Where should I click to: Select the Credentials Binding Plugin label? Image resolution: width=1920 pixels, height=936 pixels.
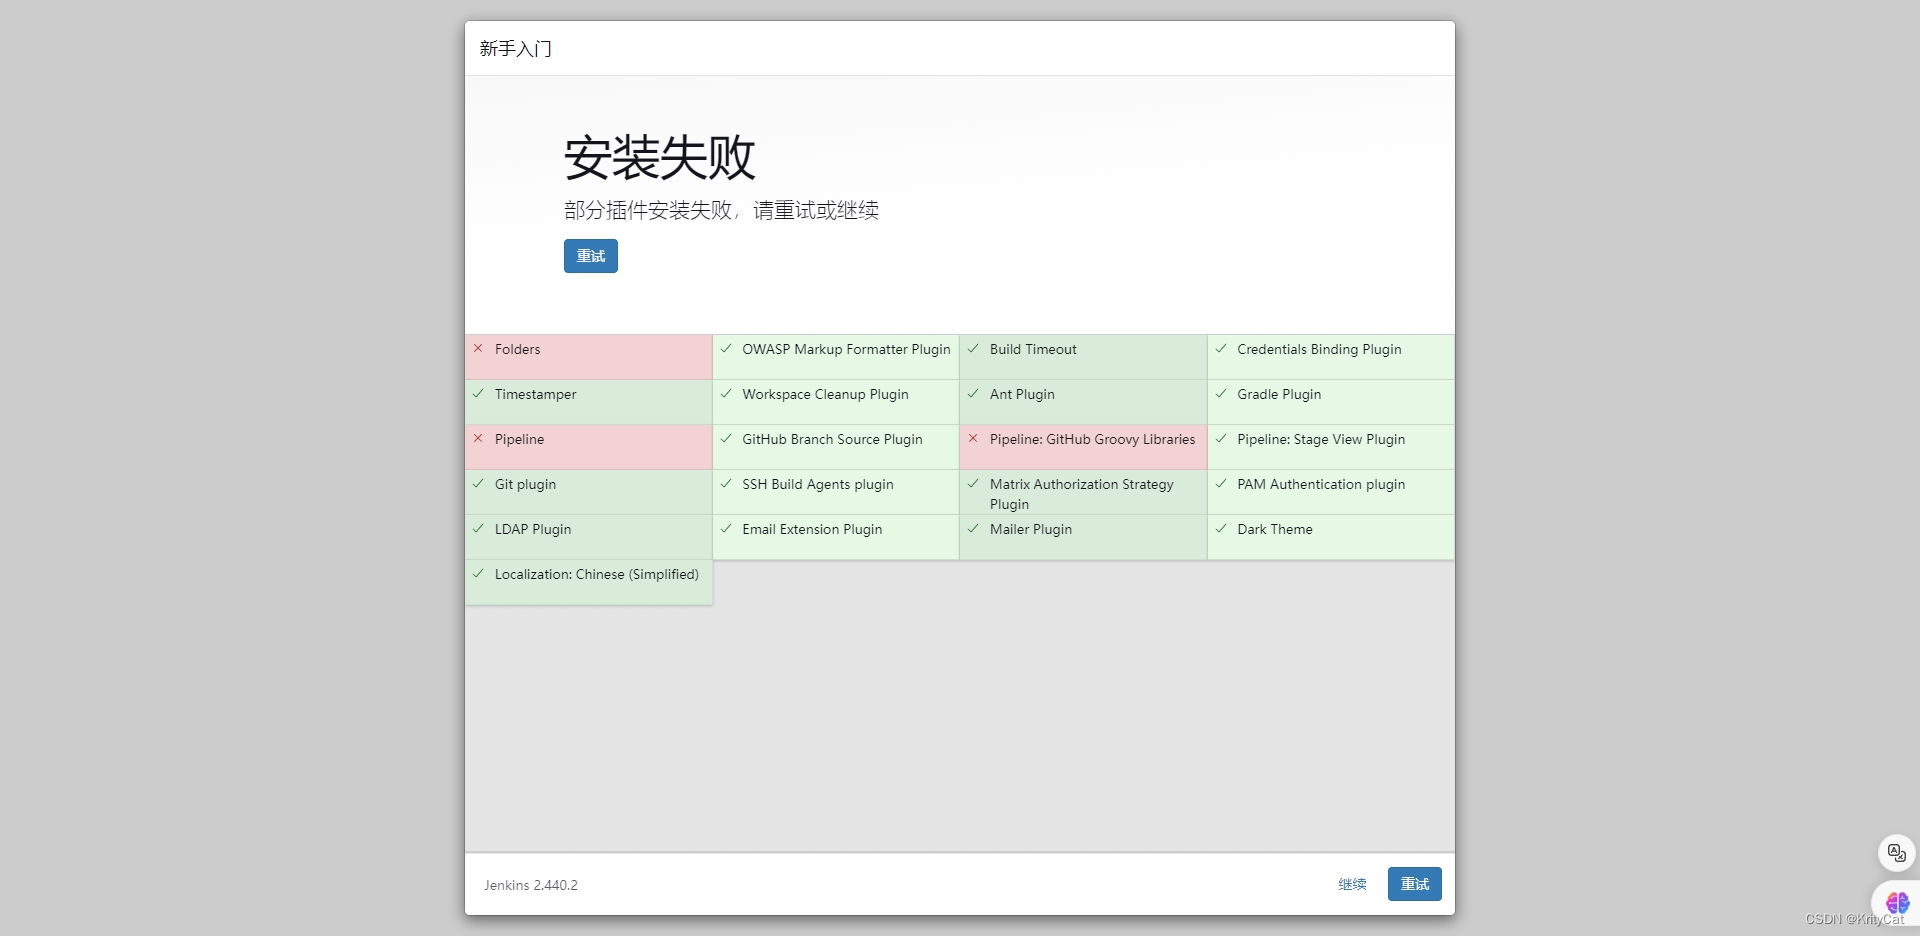[x=1319, y=349]
